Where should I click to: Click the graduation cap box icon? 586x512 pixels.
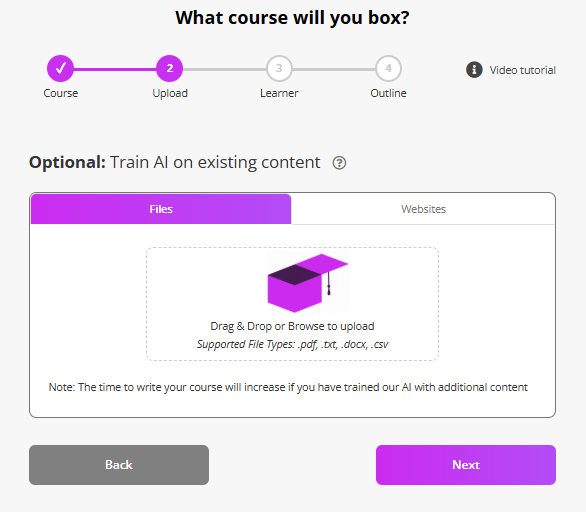(308, 283)
